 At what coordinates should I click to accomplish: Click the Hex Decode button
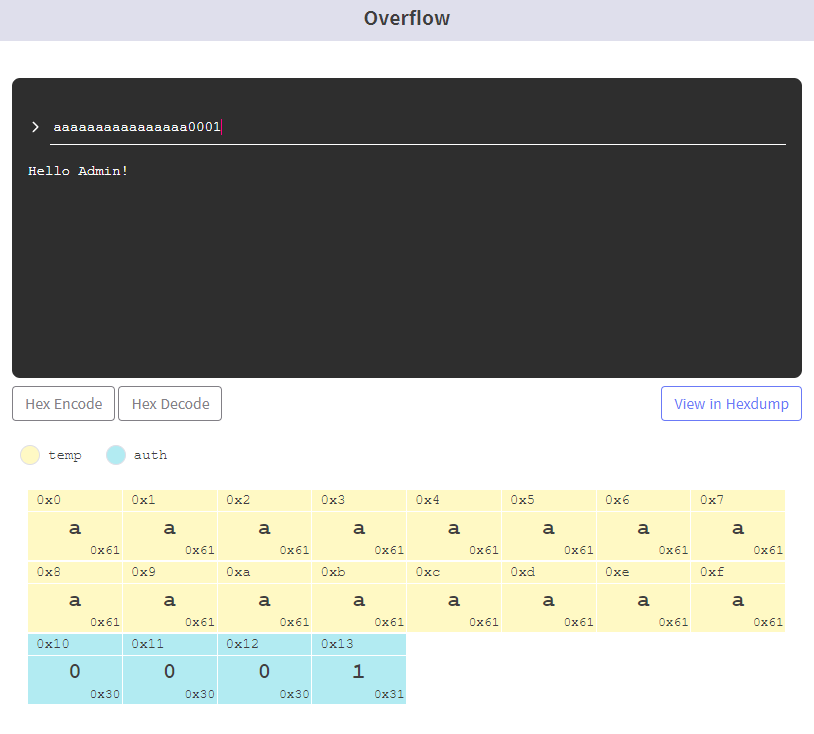click(170, 403)
